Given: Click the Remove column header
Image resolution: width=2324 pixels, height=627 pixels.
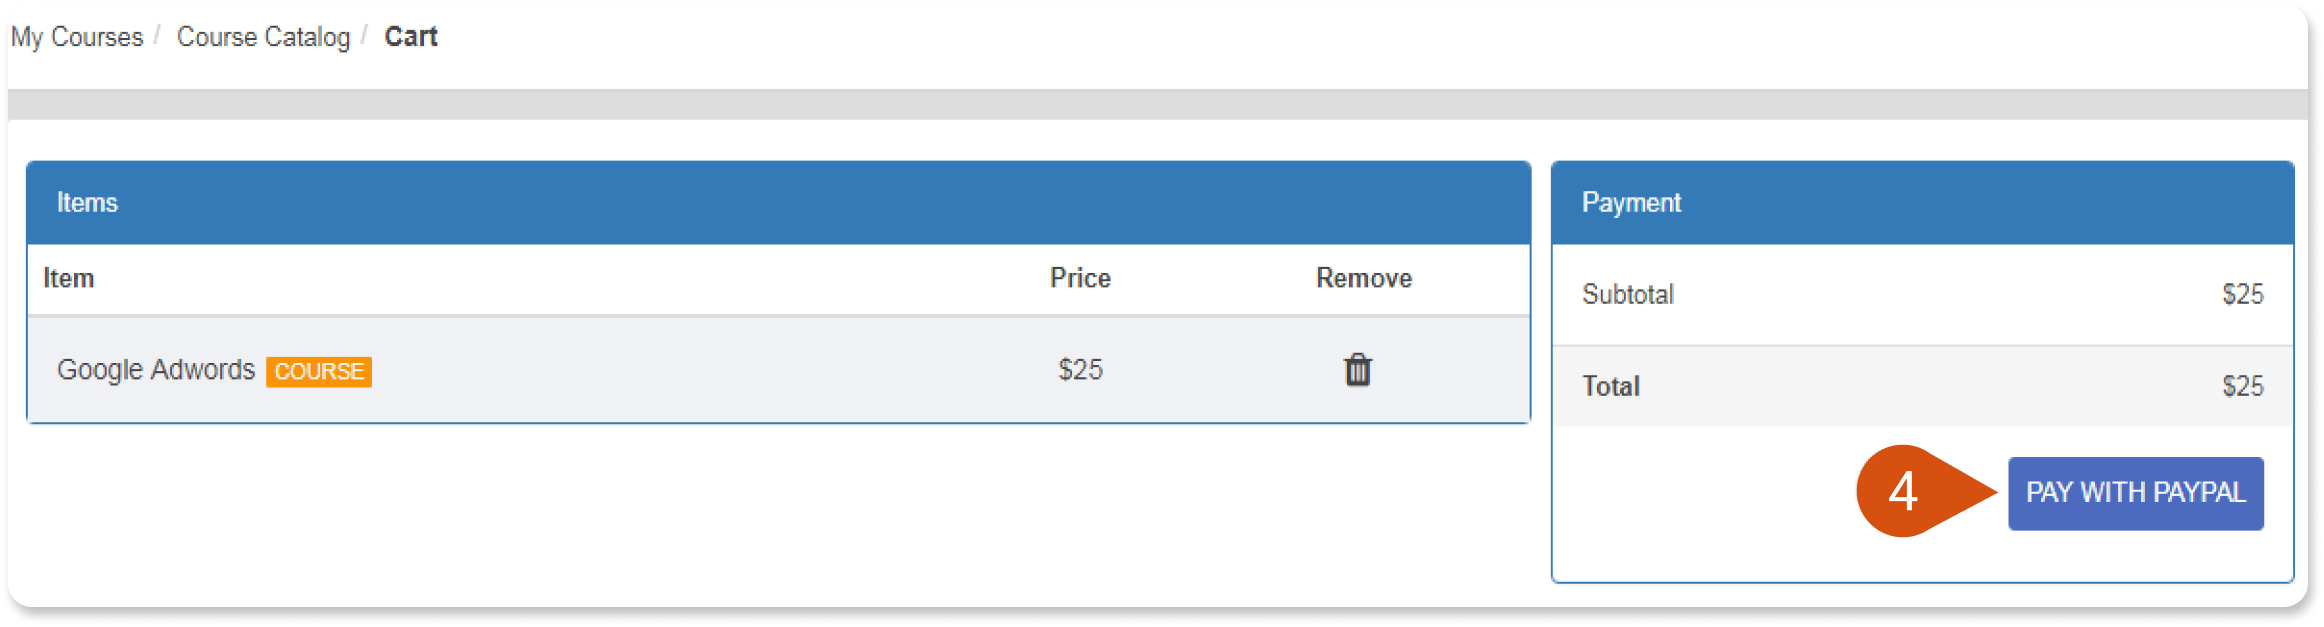Looking at the screenshot, I should coord(1364,278).
